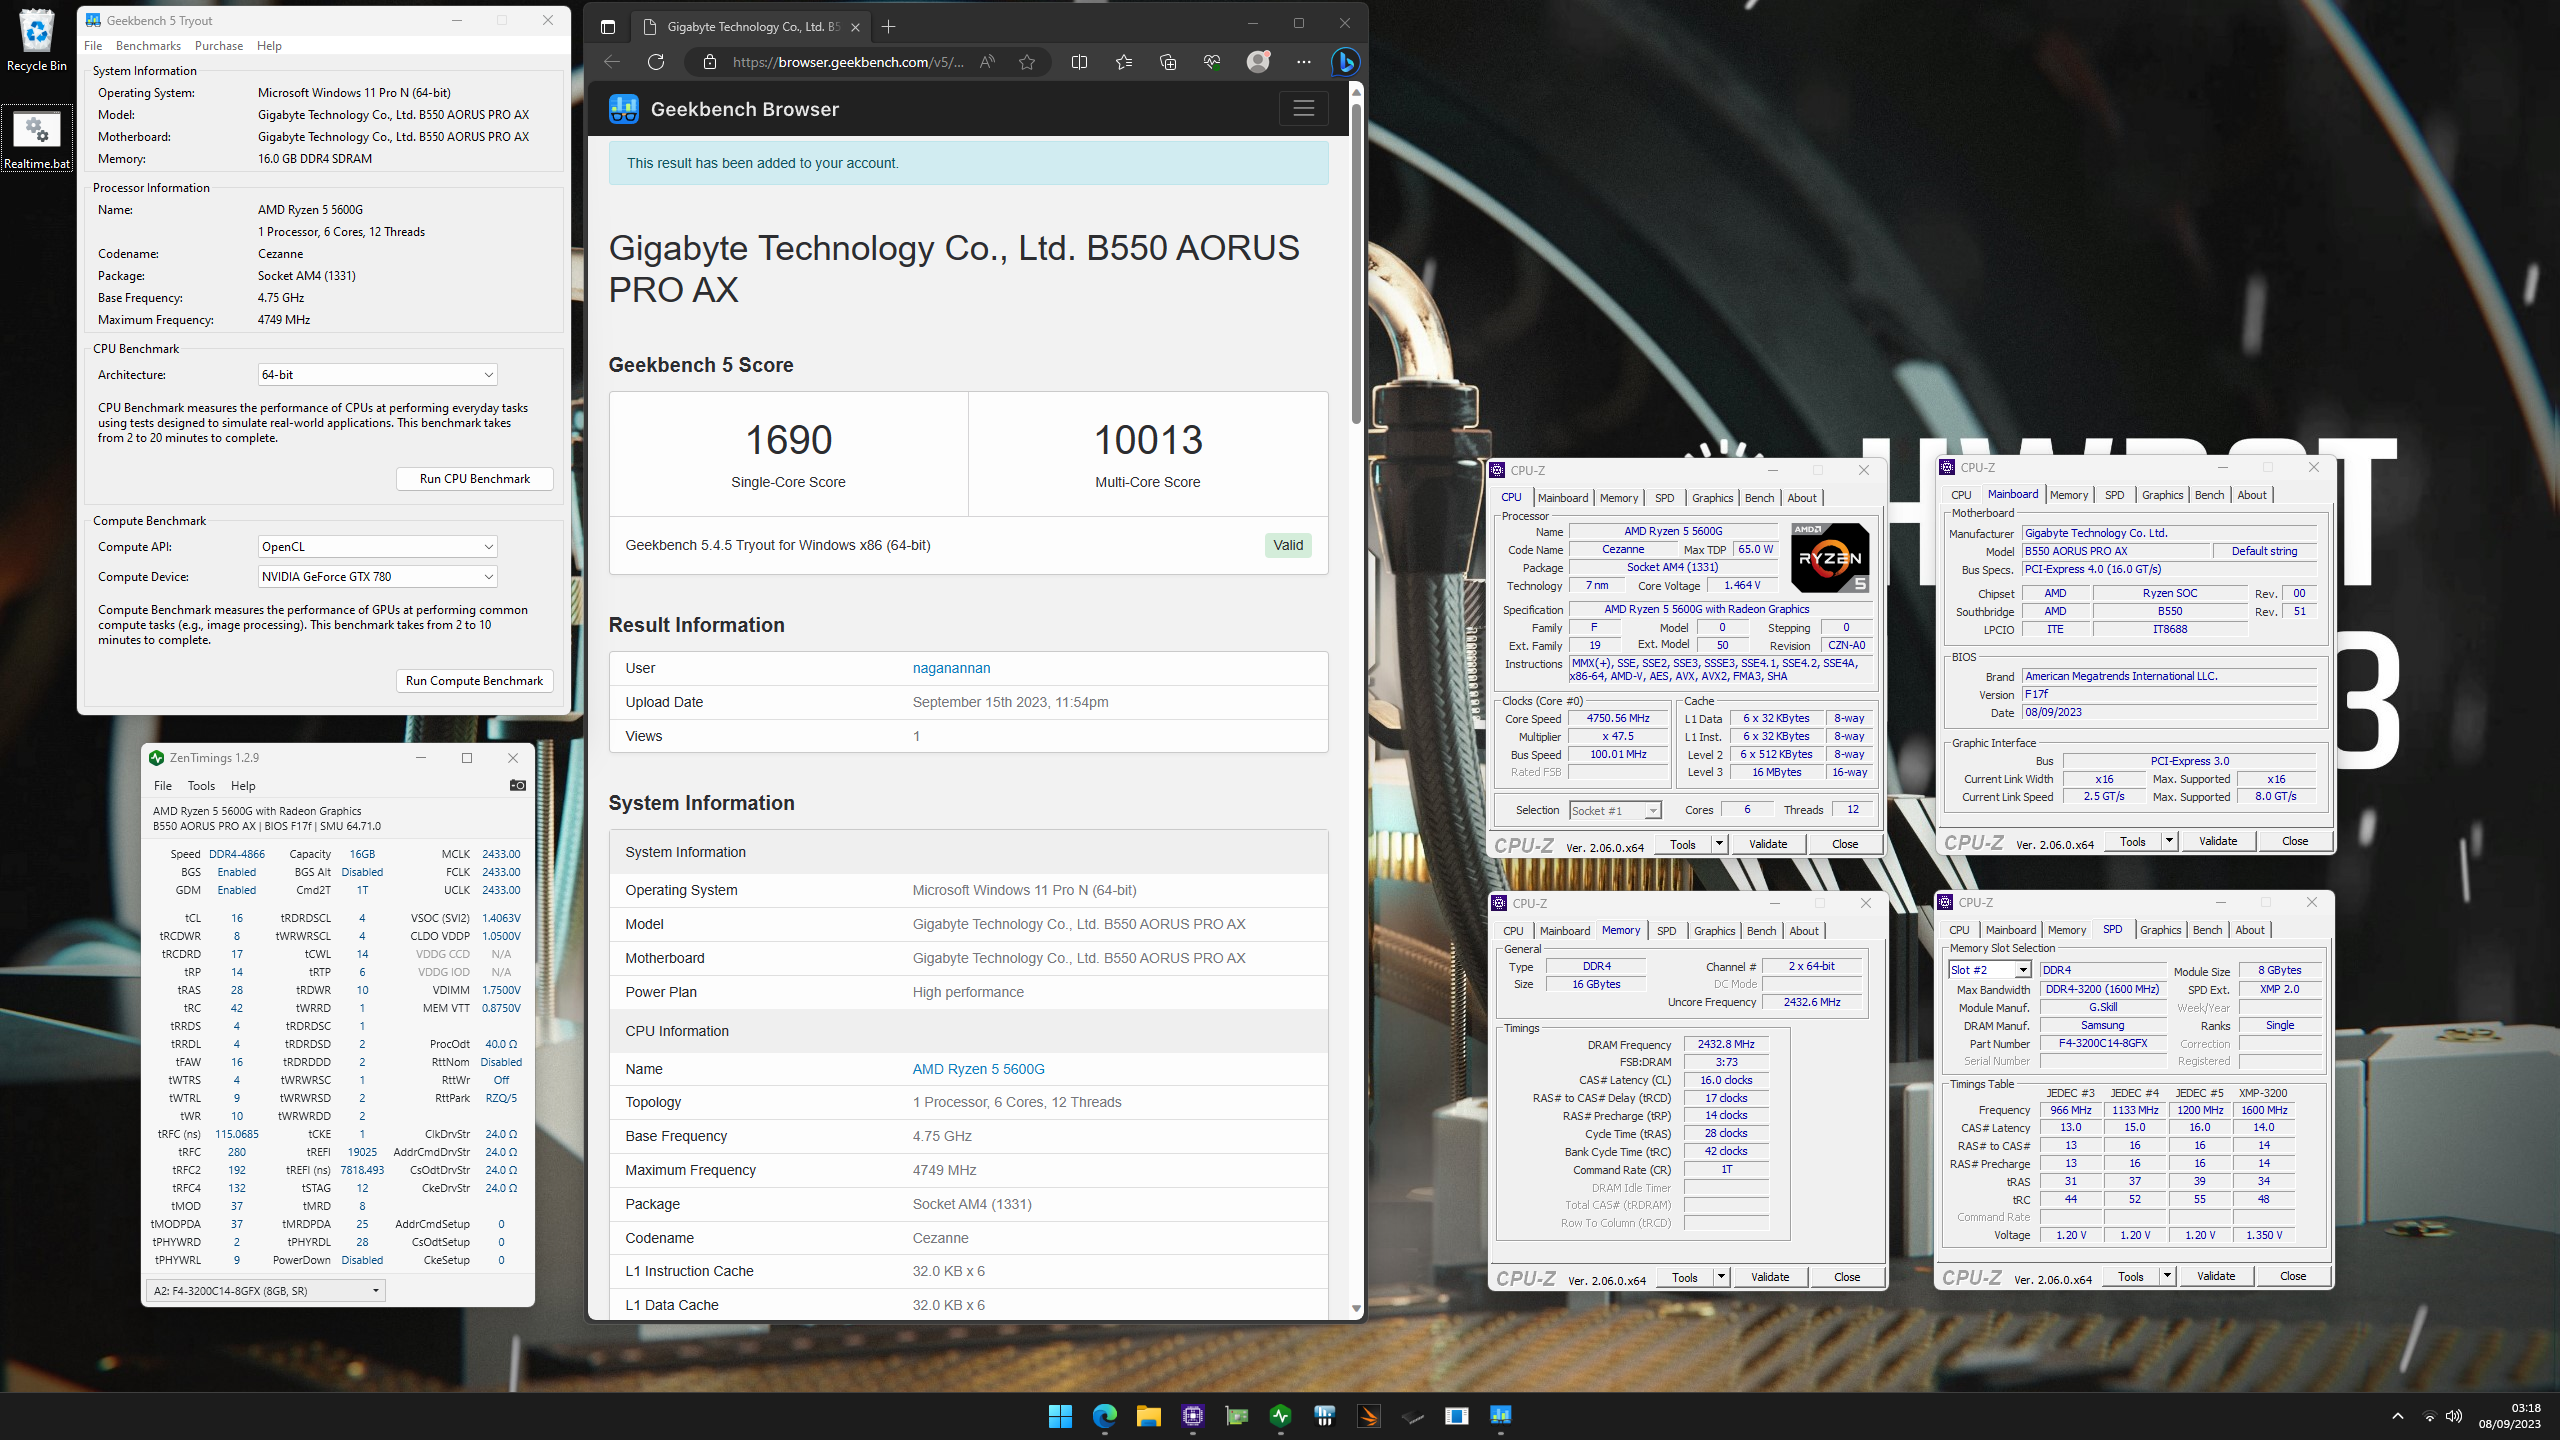
Task: Open a new Edge tab with the plus
Action: (889, 27)
